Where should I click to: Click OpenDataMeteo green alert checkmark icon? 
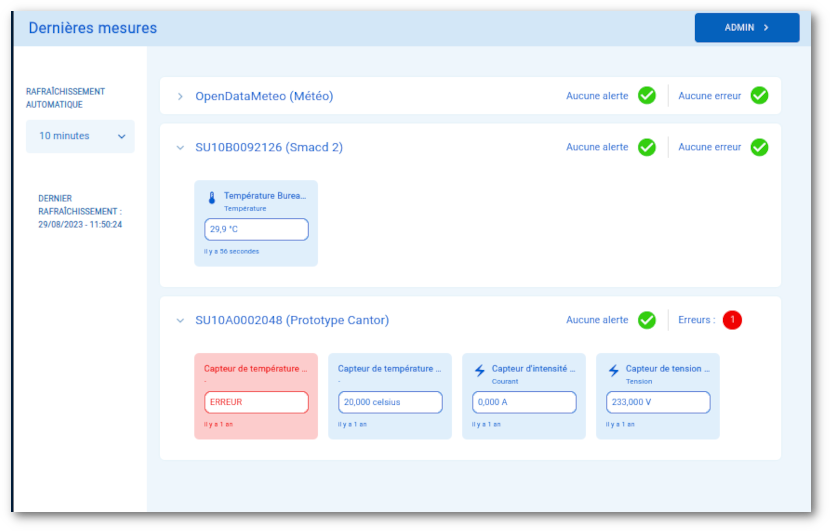[x=647, y=96]
